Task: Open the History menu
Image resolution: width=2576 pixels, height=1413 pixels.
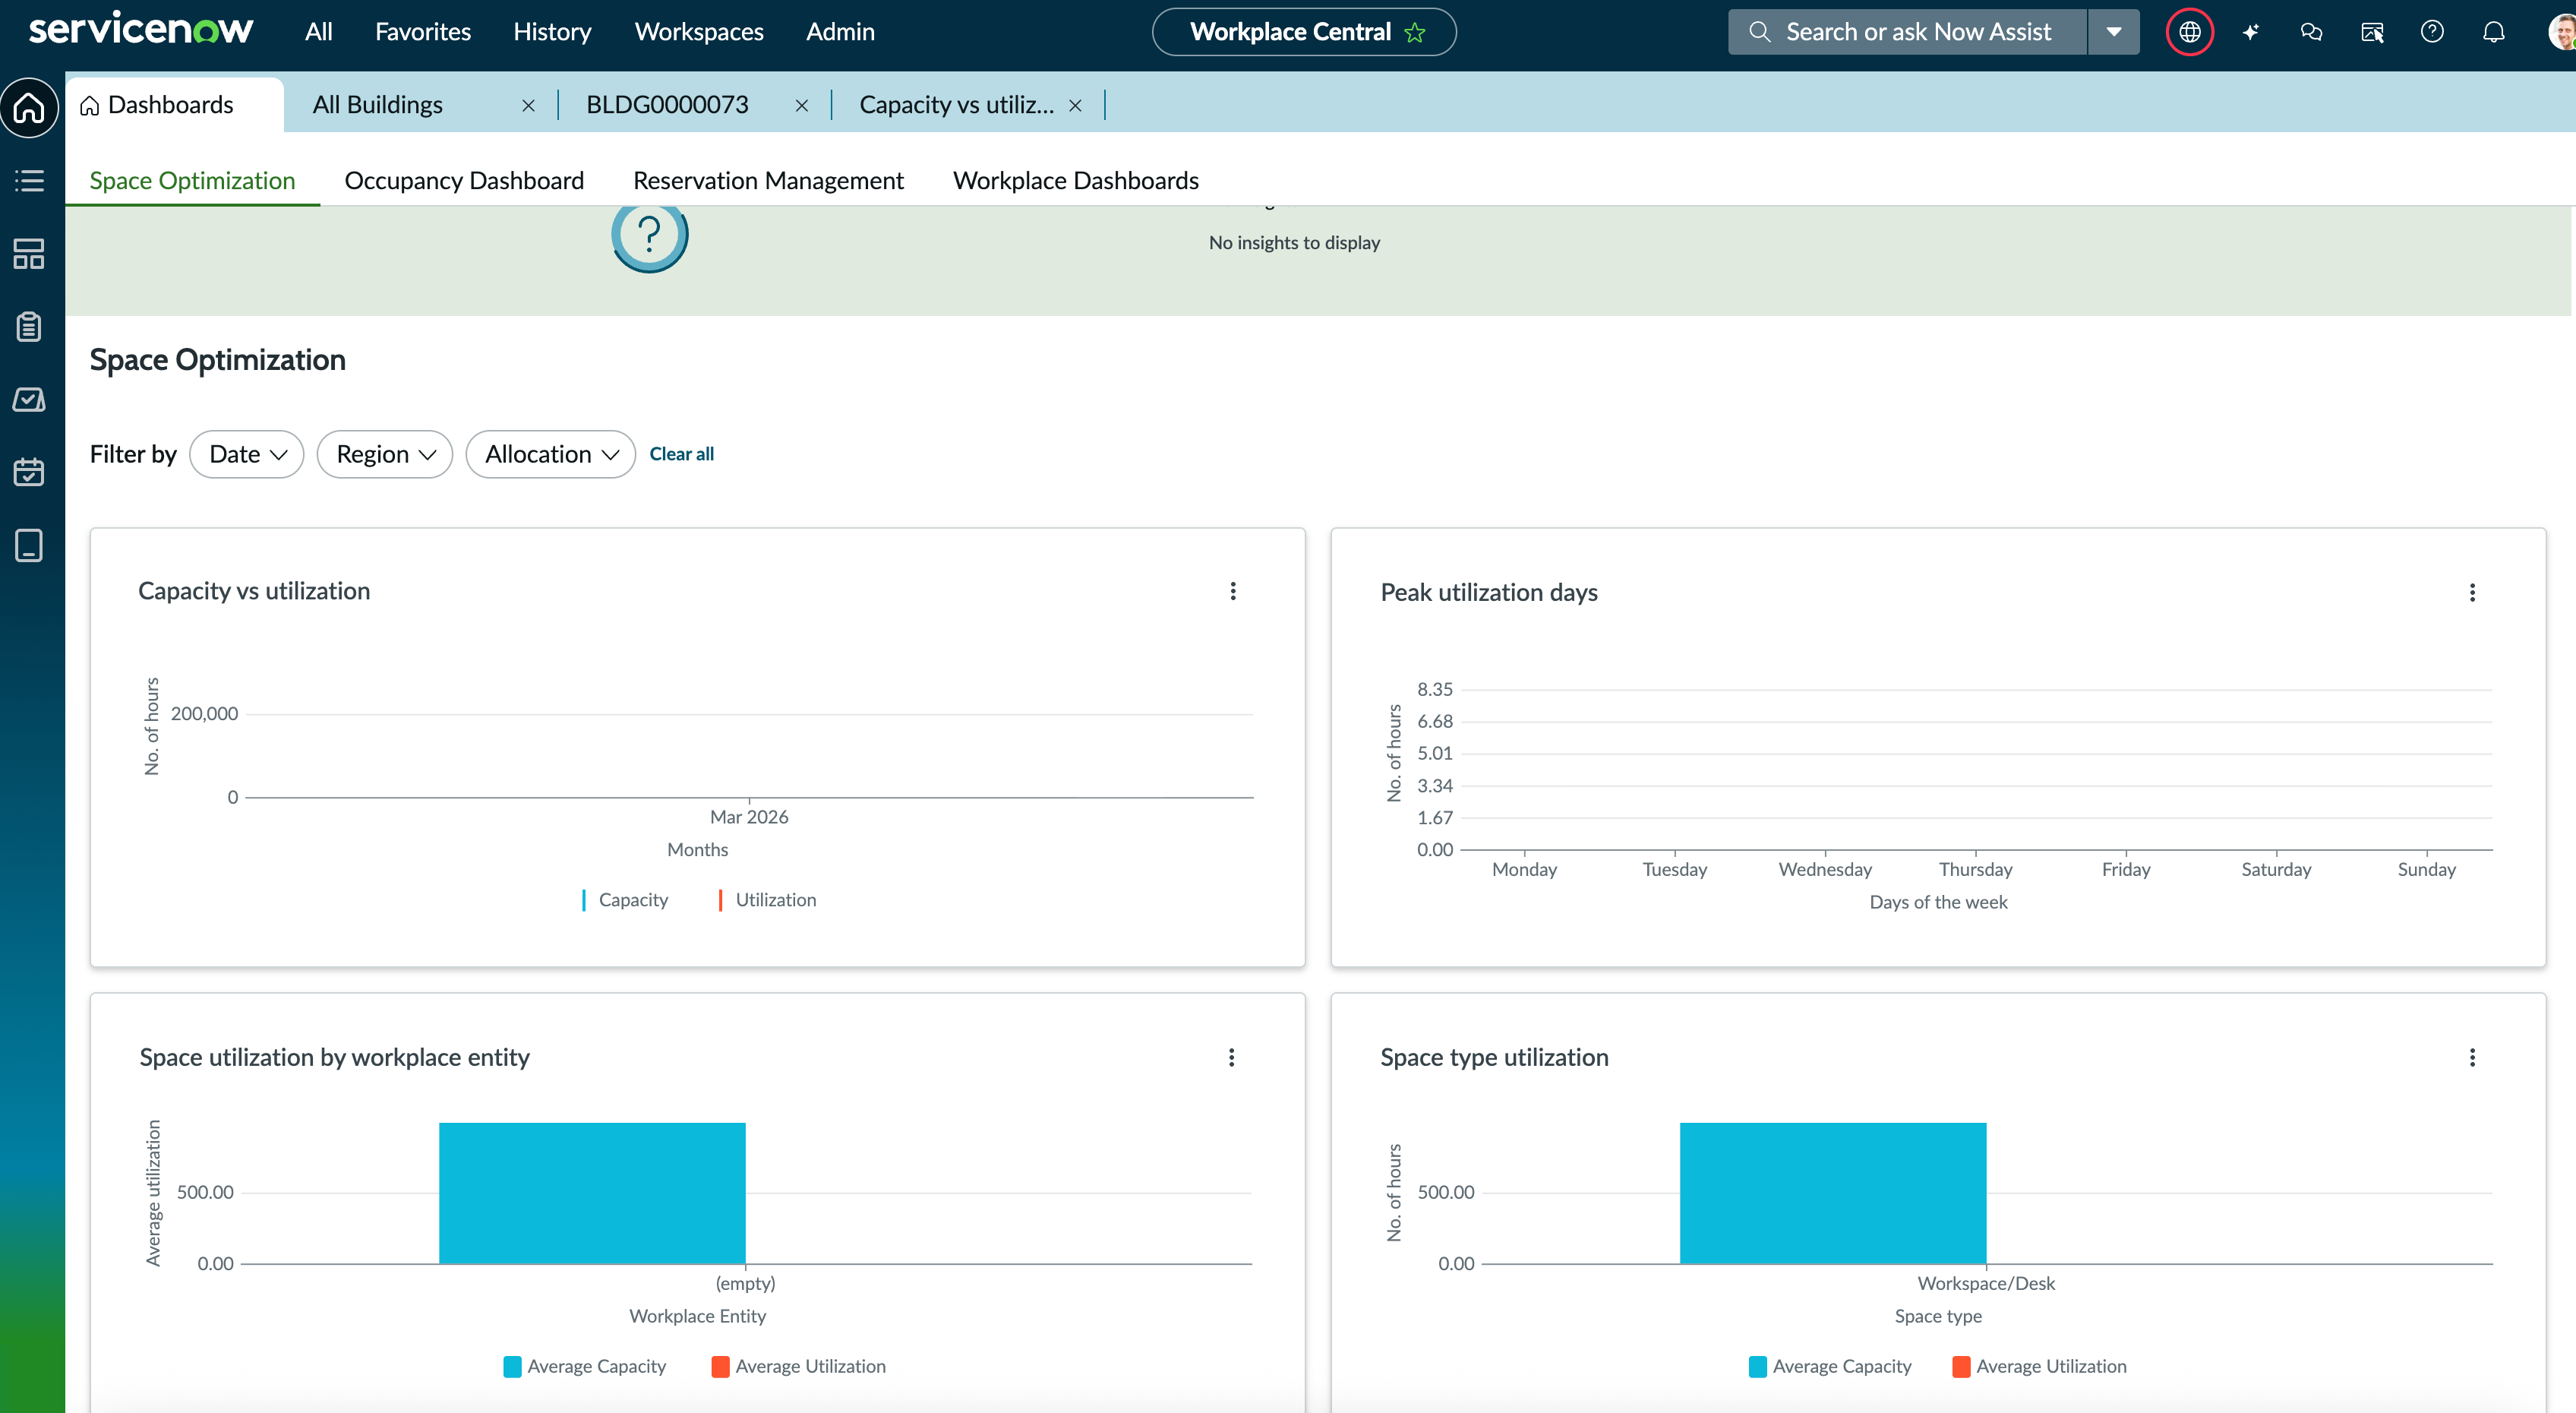Action: pos(552,32)
